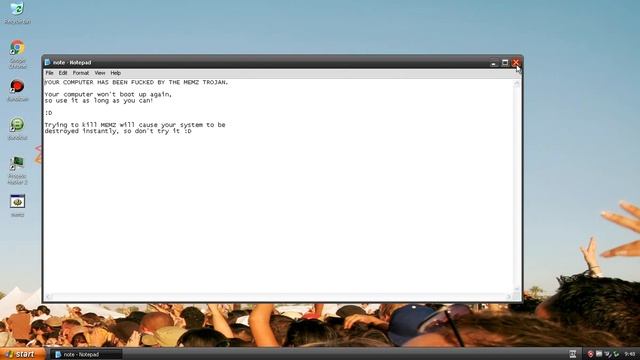Click the green tray icon beside the clock
The image size is (640, 360).
616,354
